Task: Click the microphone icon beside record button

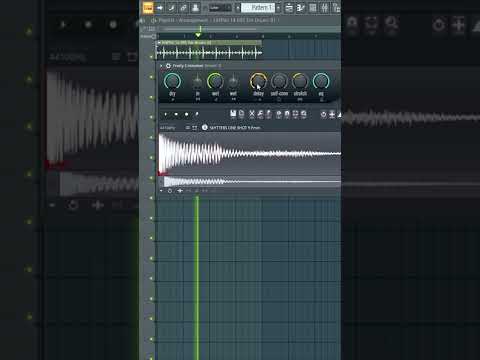Action: (197, 115)
